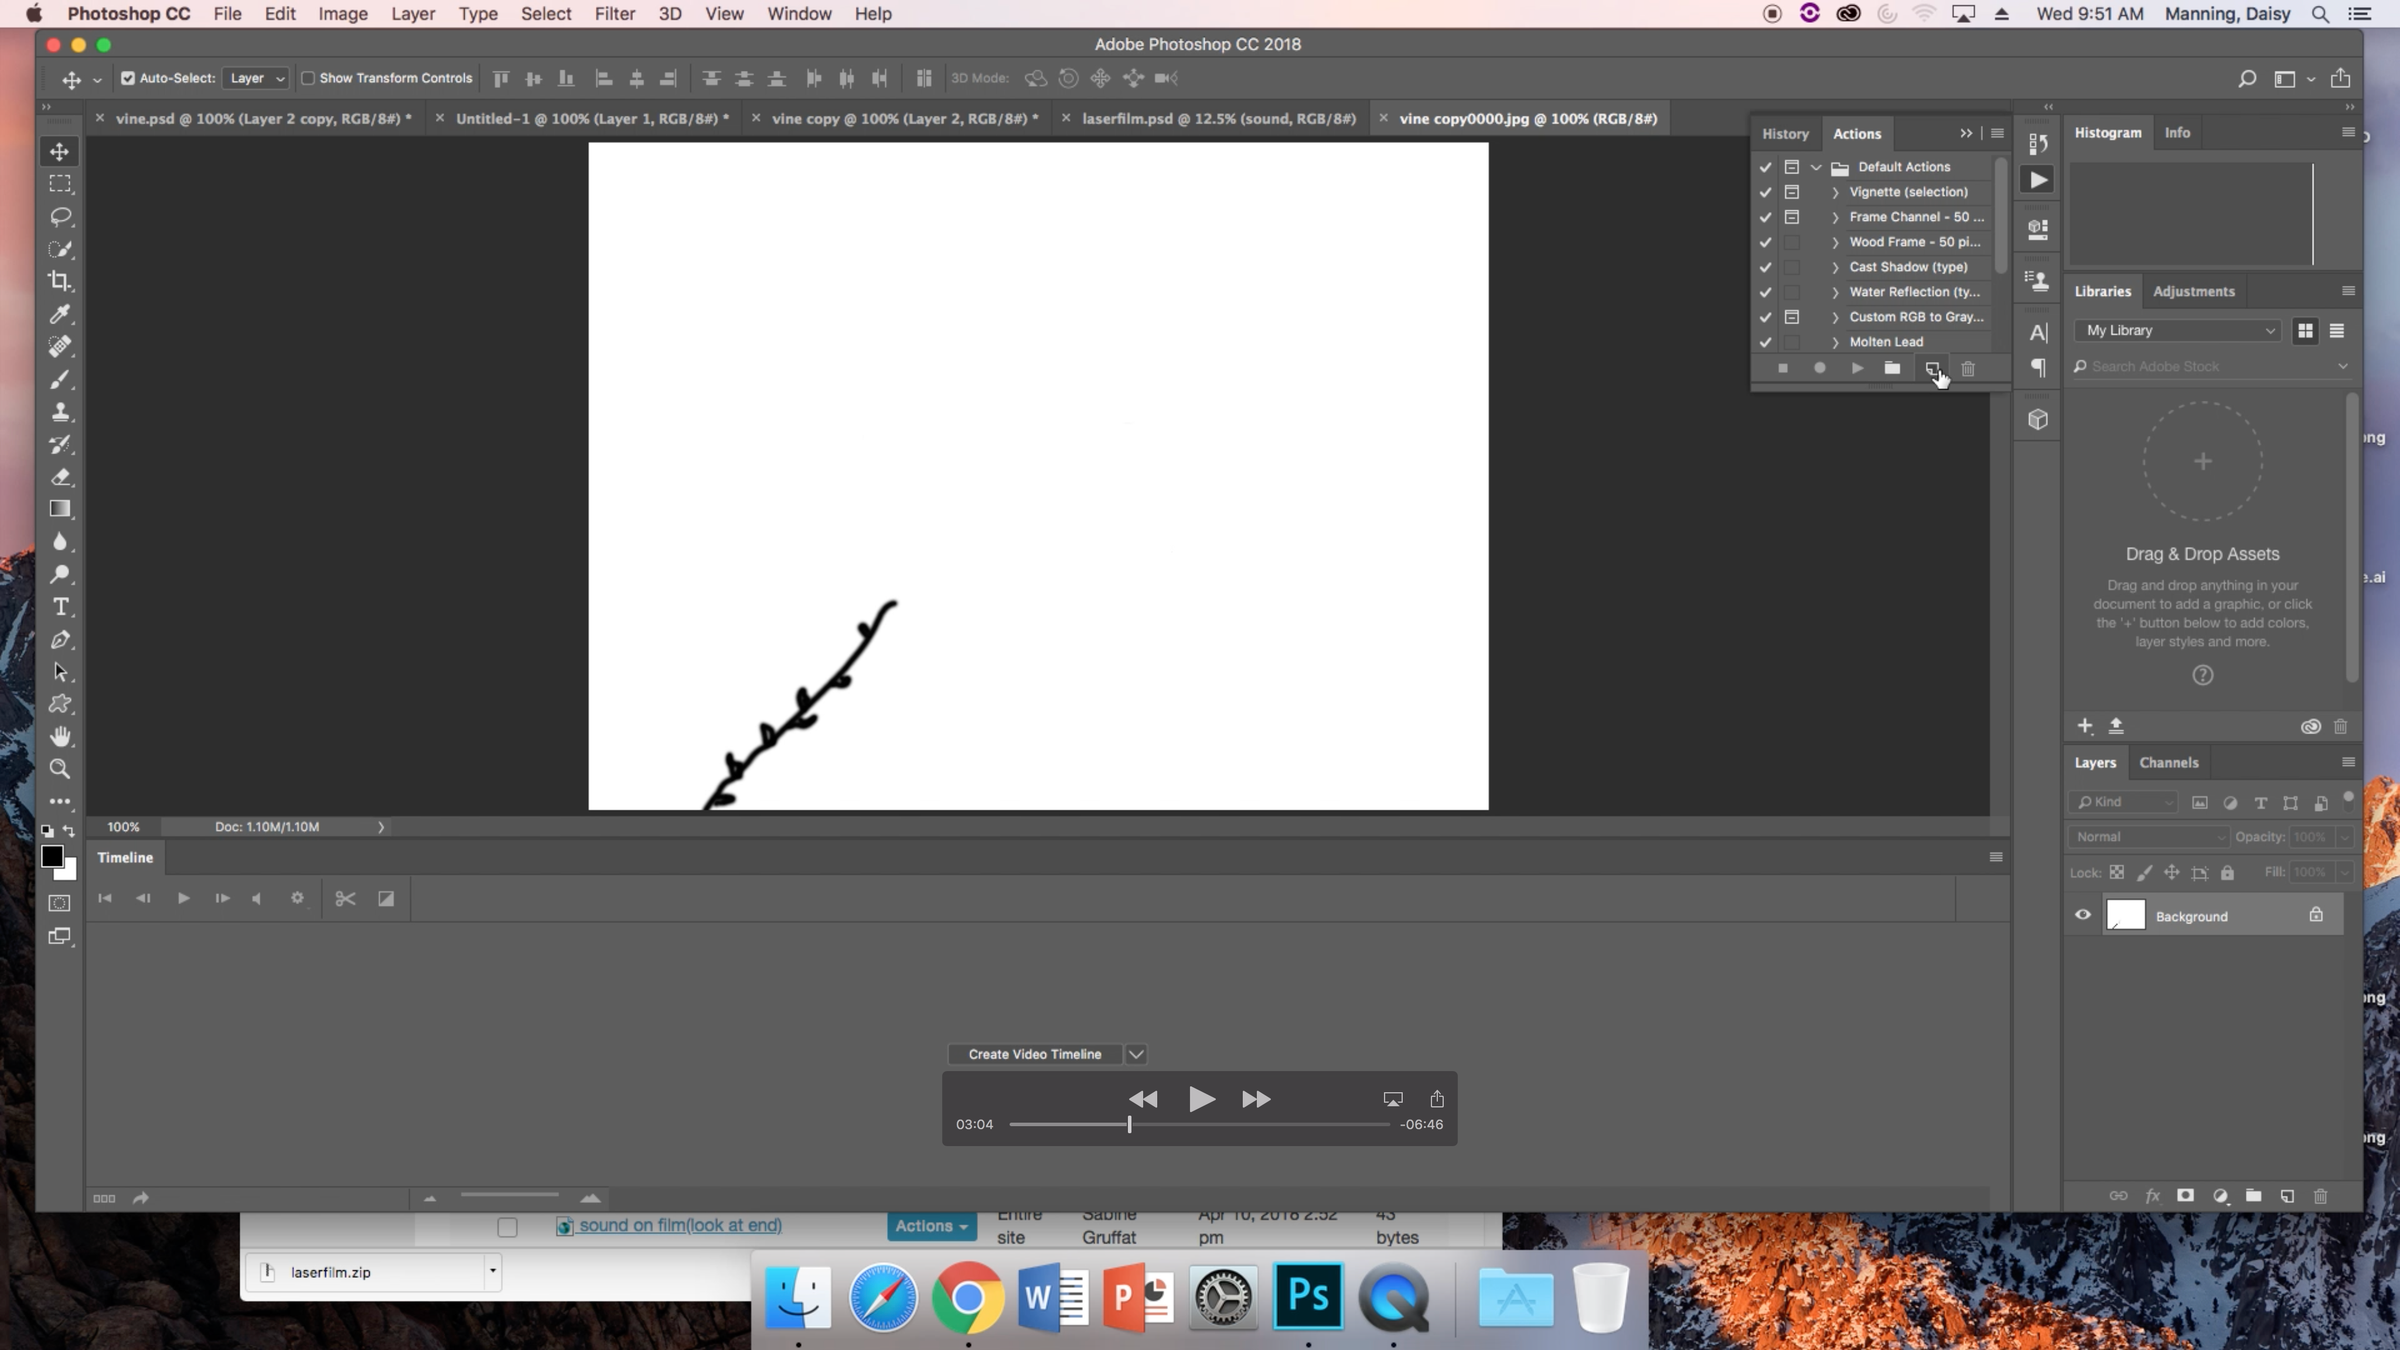
Task: Click the foreground color swatch
Action: pos(51,856)
